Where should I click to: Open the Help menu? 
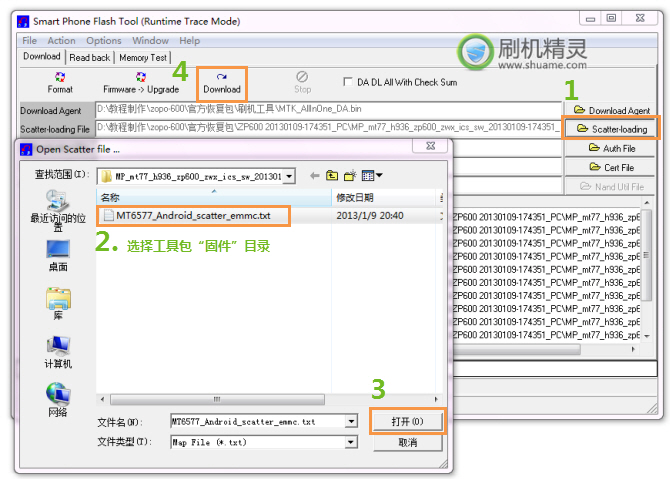pyautogui.click(x=189, y=41)
